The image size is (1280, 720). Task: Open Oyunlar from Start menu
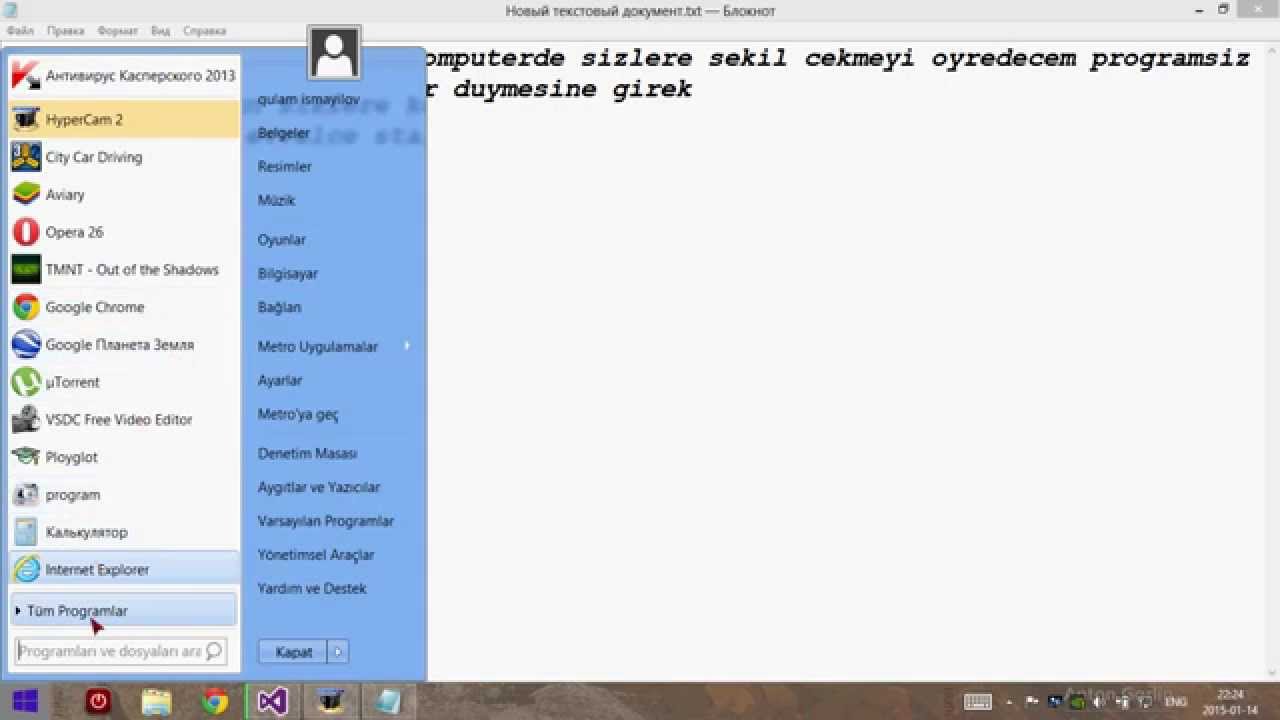click(282, 240)
